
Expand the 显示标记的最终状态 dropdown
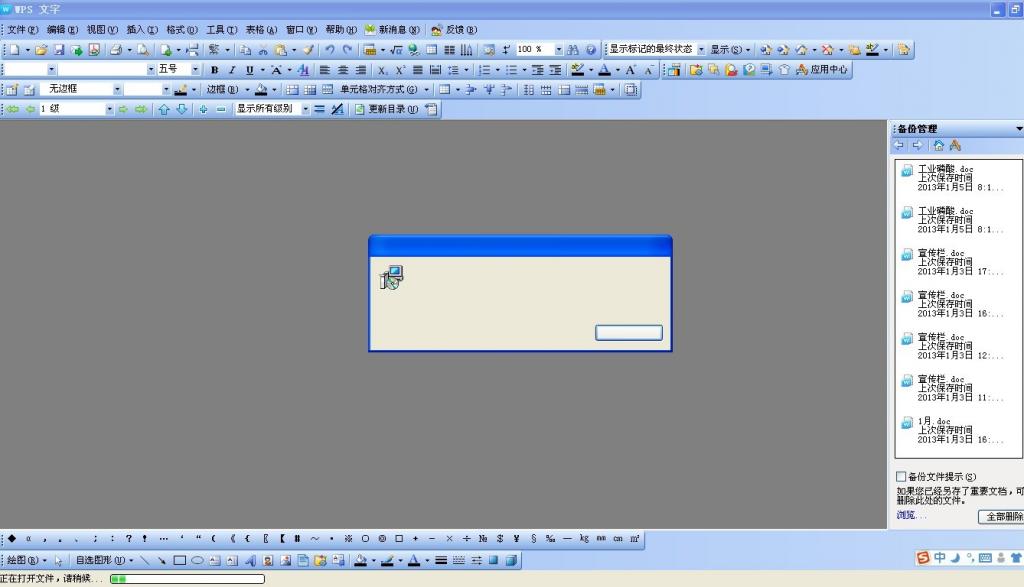pos(701,50)
